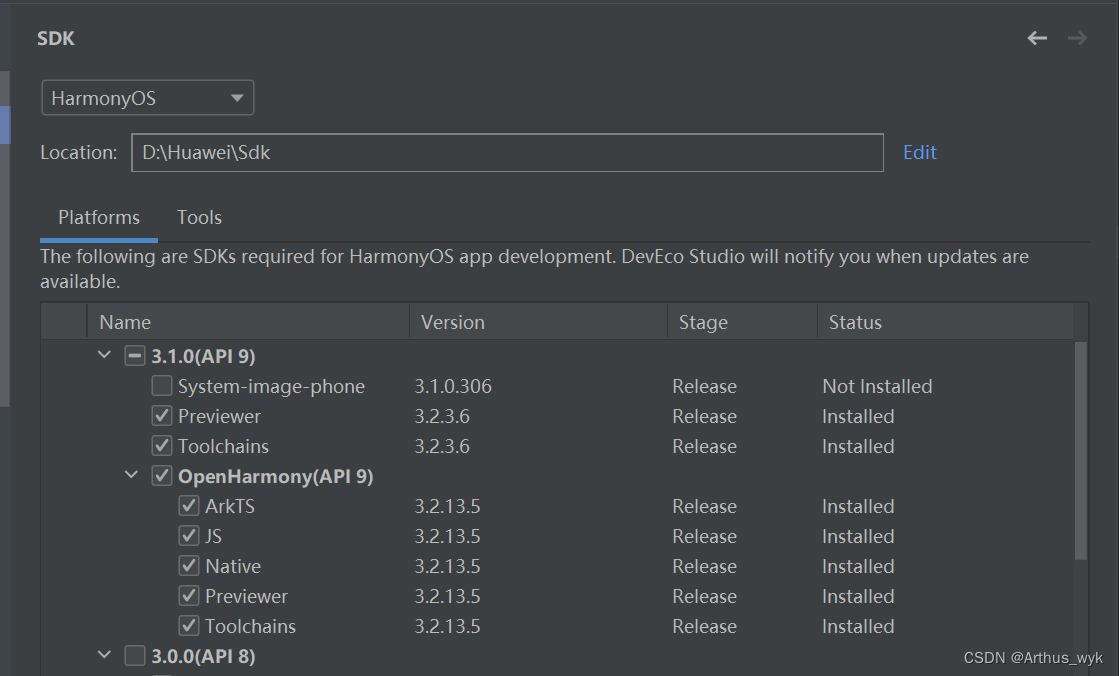The image size is (1119, 676).
Task: Click the back navigation arrow
Action: (1037, 37)
